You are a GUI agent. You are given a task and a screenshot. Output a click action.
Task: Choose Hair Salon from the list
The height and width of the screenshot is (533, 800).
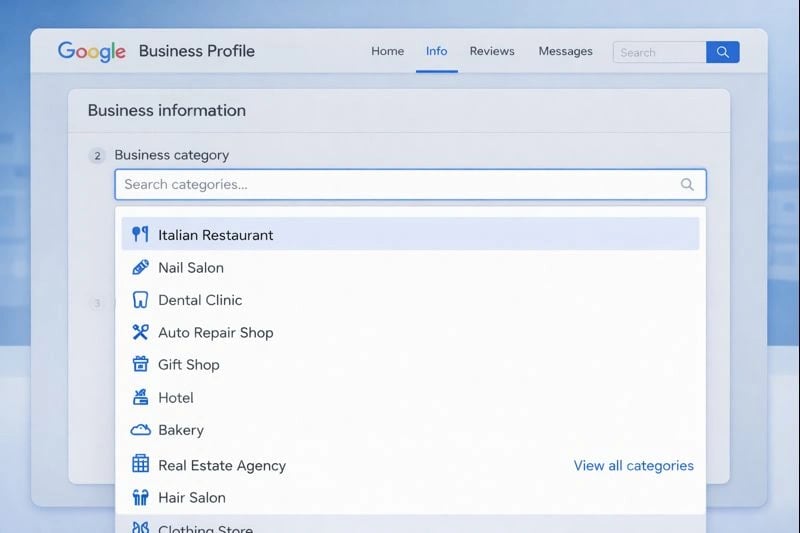411,497
